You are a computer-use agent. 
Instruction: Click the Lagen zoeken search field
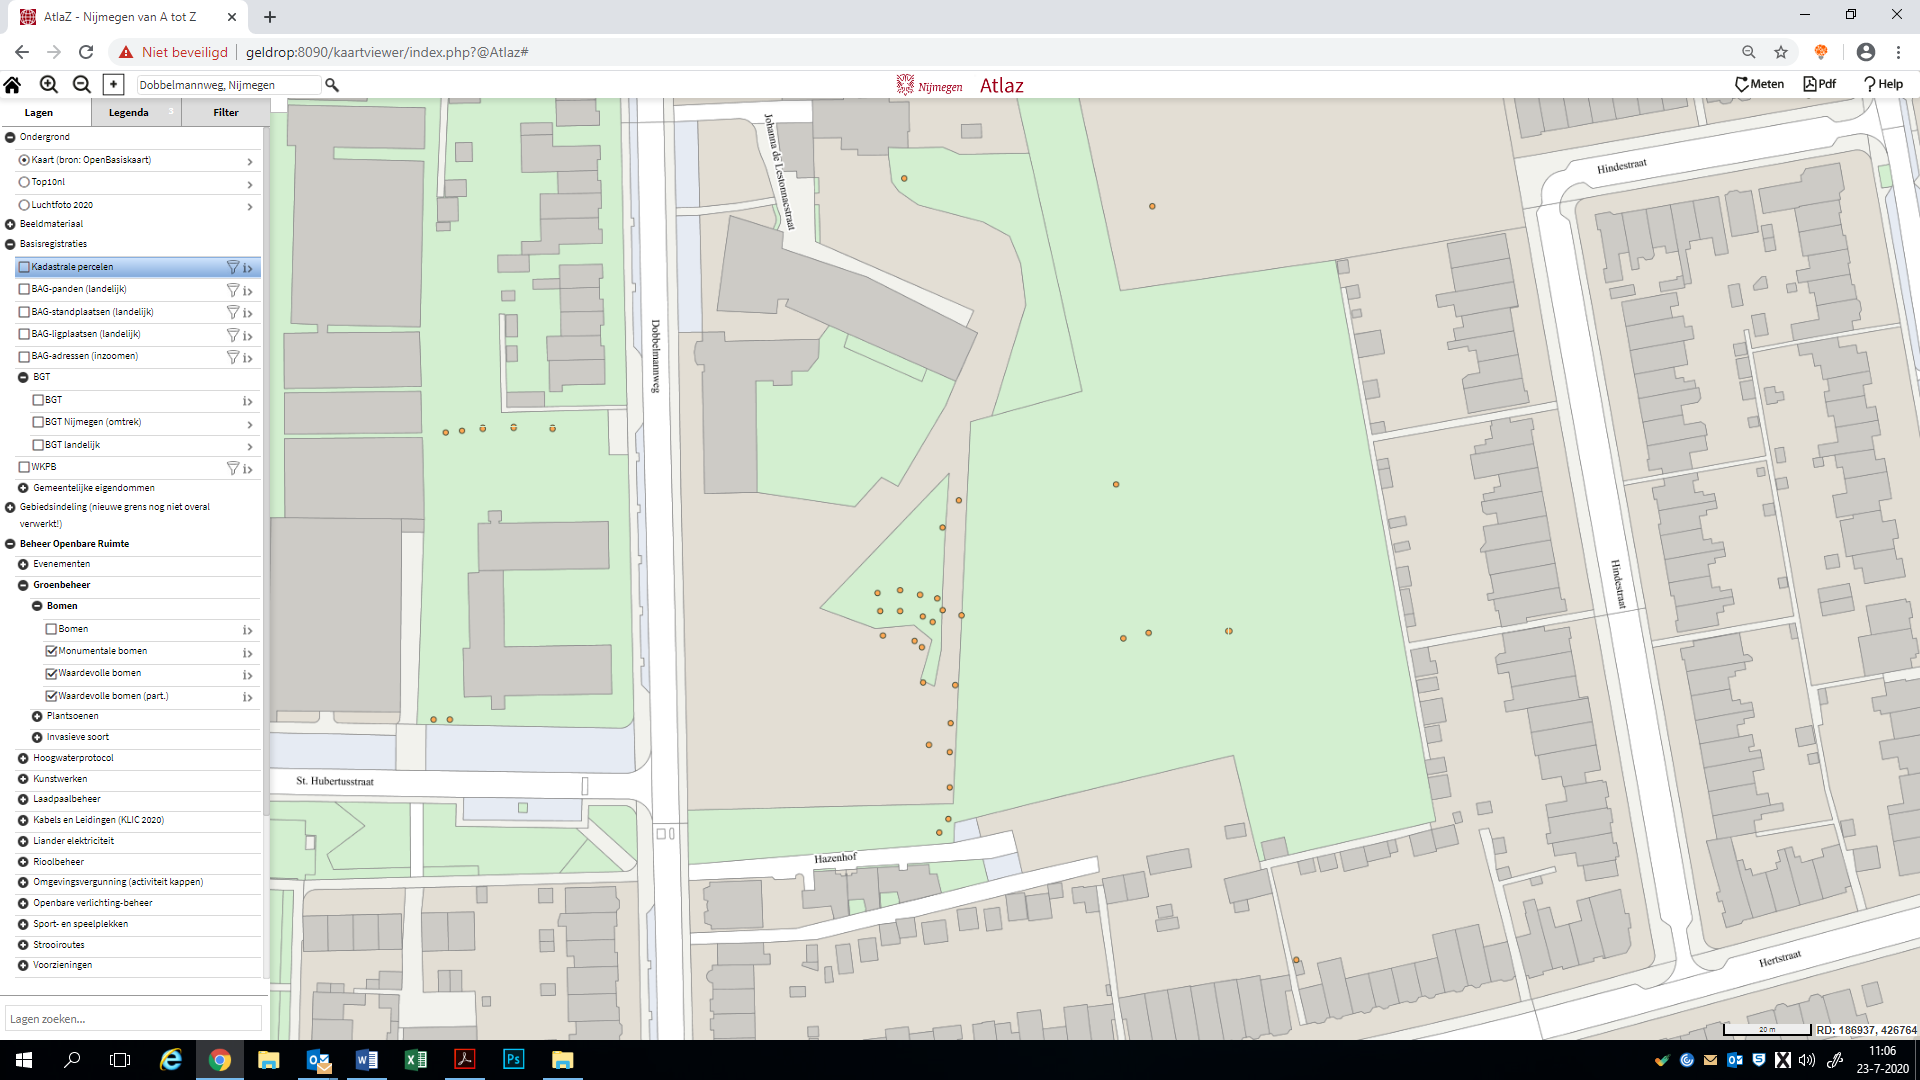(132, 1019)
